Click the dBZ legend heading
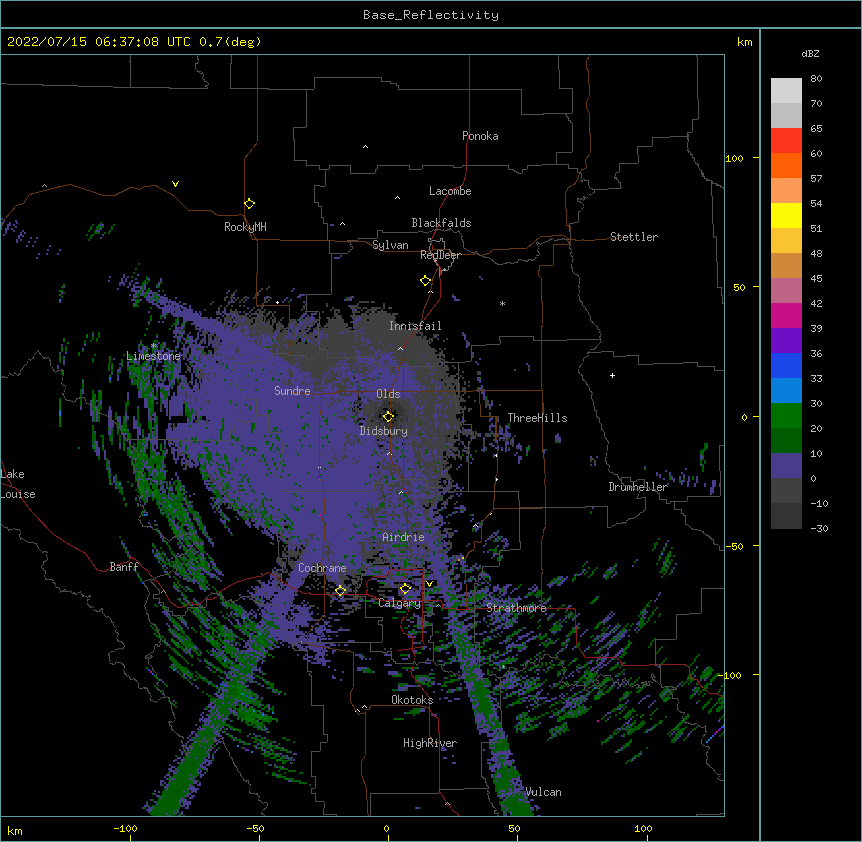The image size is (862, 842). pyautogui.click(x=810, y=53)
